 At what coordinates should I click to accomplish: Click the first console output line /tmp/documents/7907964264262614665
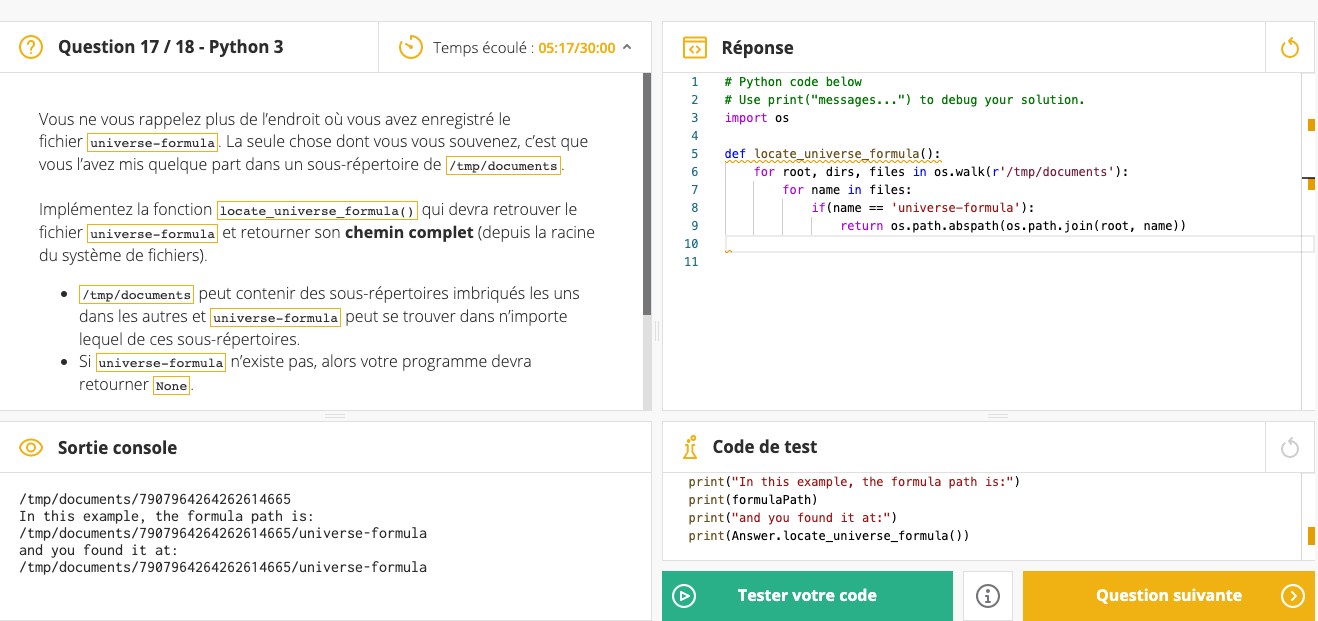[155, 498]
